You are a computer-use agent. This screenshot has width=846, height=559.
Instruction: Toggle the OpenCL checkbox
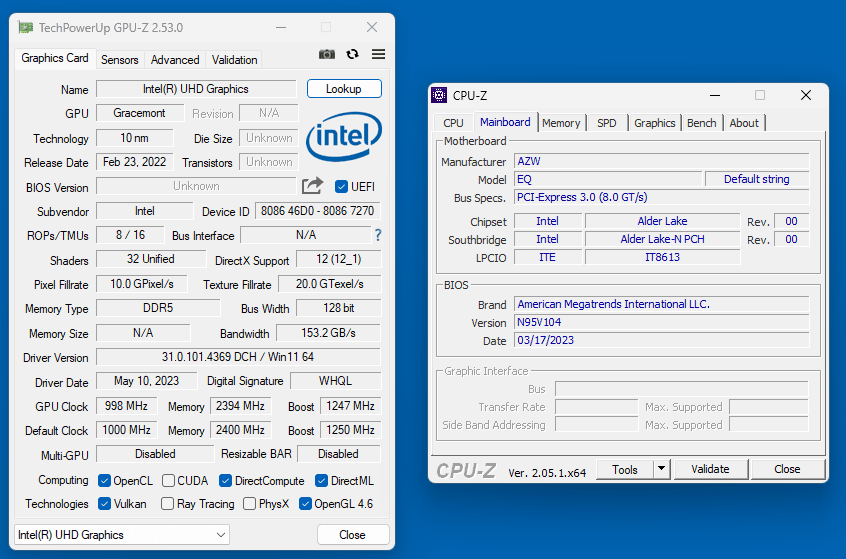click(104, 480)
